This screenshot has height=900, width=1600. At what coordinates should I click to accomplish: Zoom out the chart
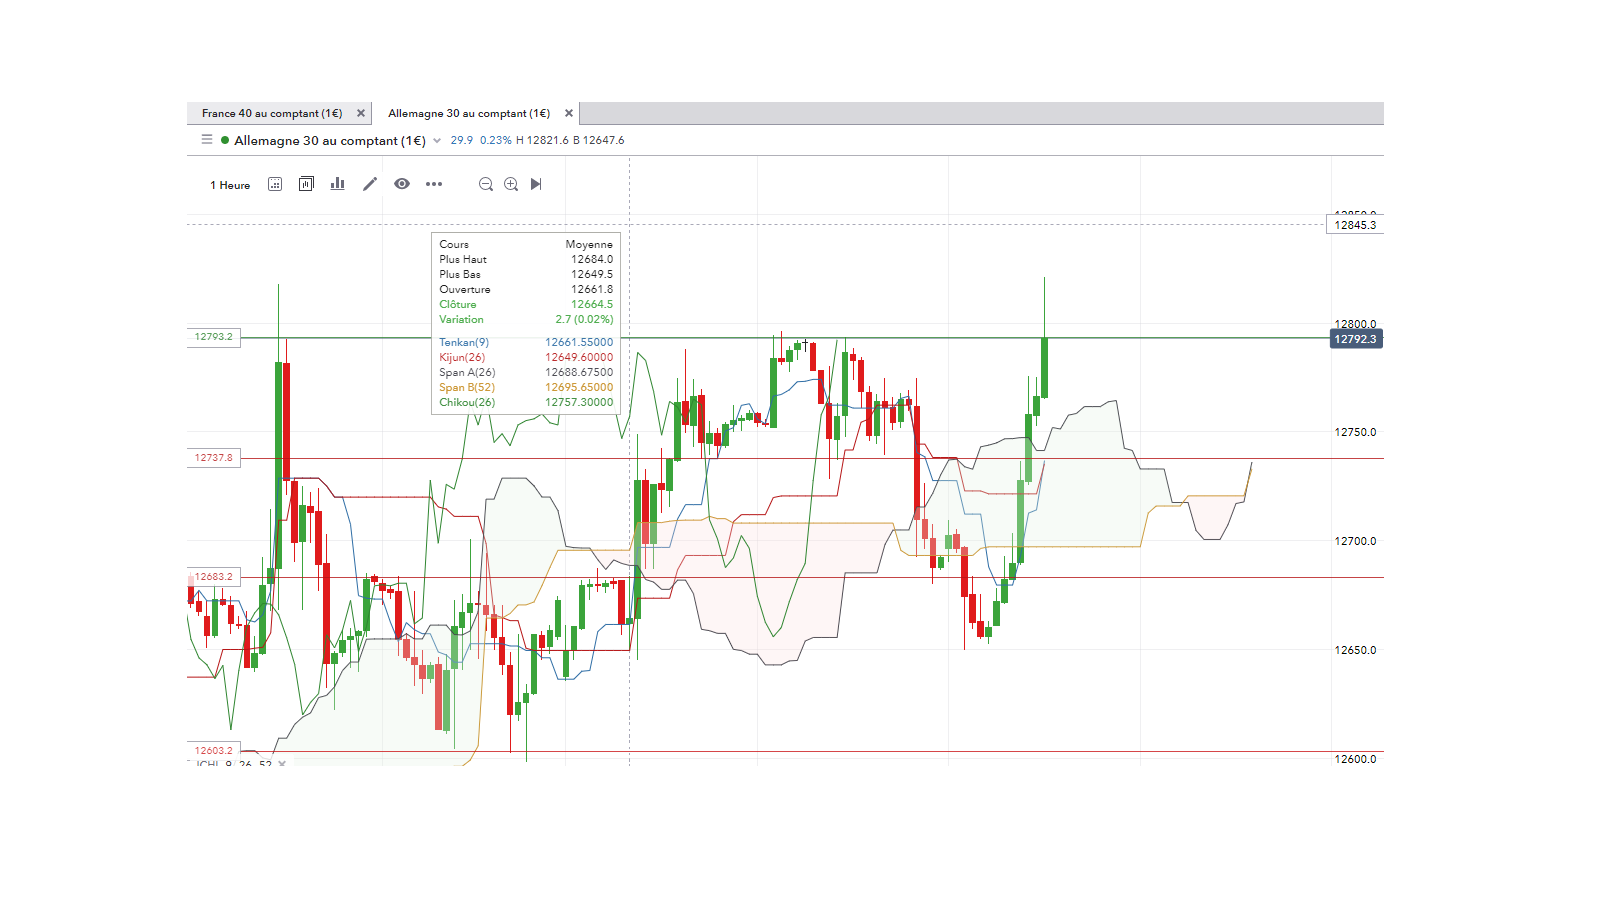tap(486, 184)
